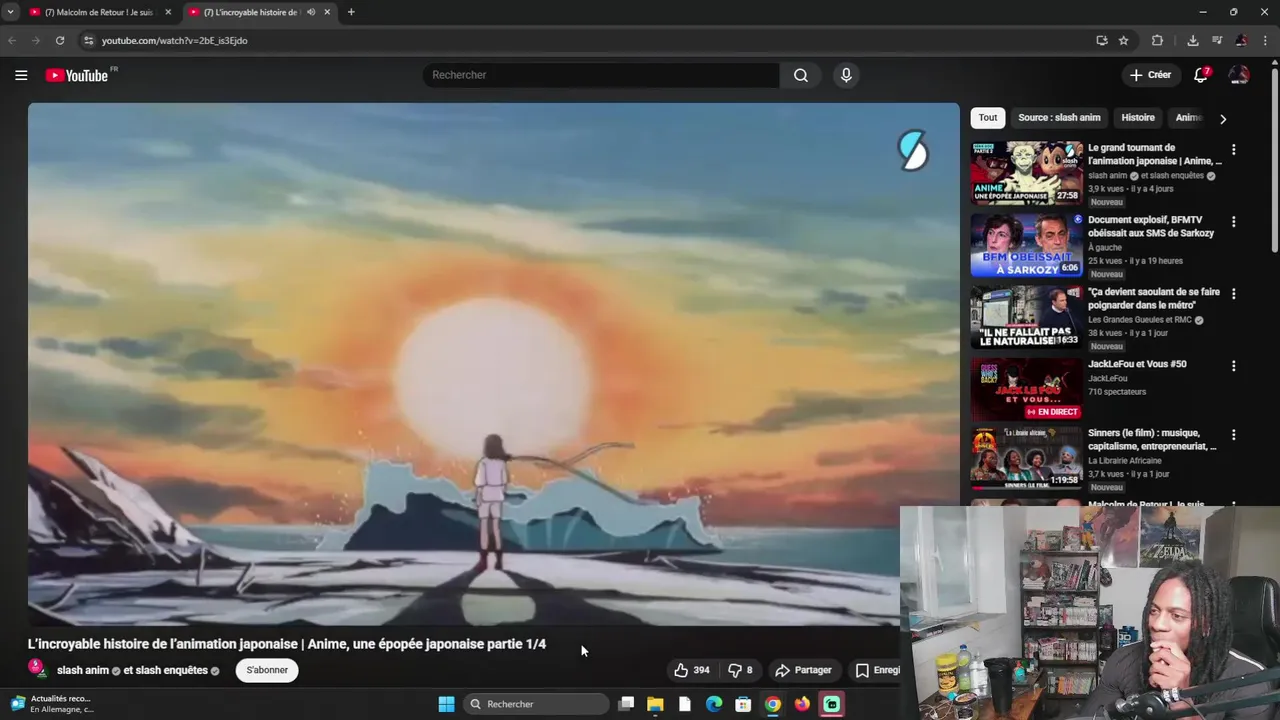Open options for Ça devient saoulant video
The height and width of the screenshot is (720, 1280).
(x=1233, y=294)
